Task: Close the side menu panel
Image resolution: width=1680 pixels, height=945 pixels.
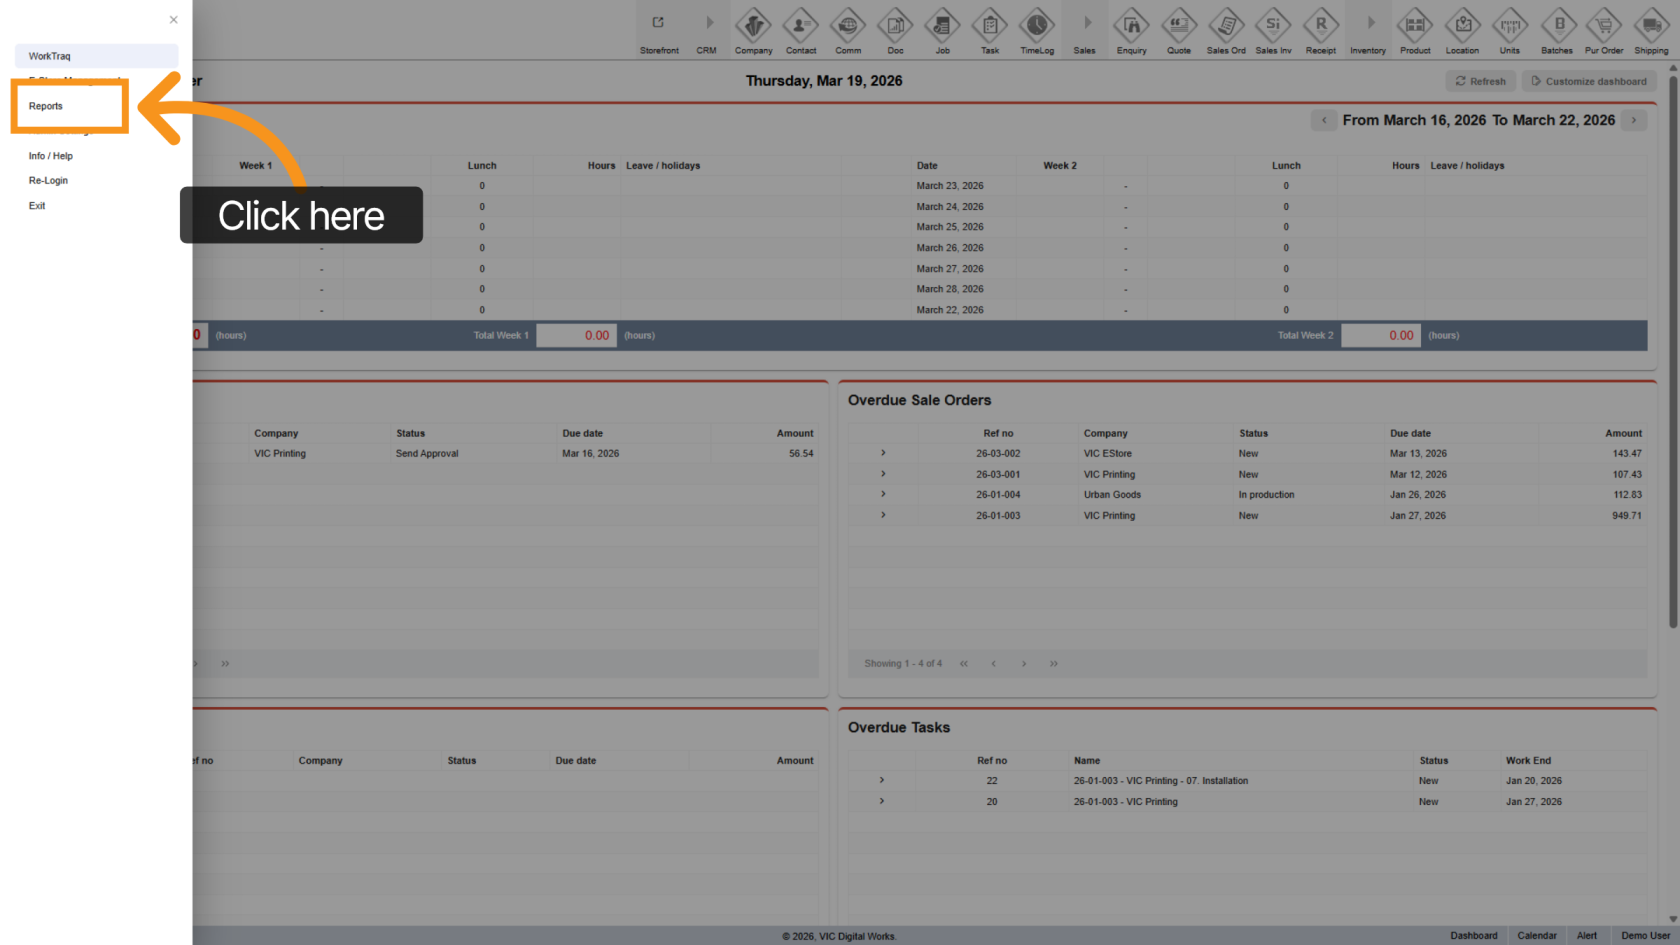Action: pyautogui.click(x=174, y=20)
